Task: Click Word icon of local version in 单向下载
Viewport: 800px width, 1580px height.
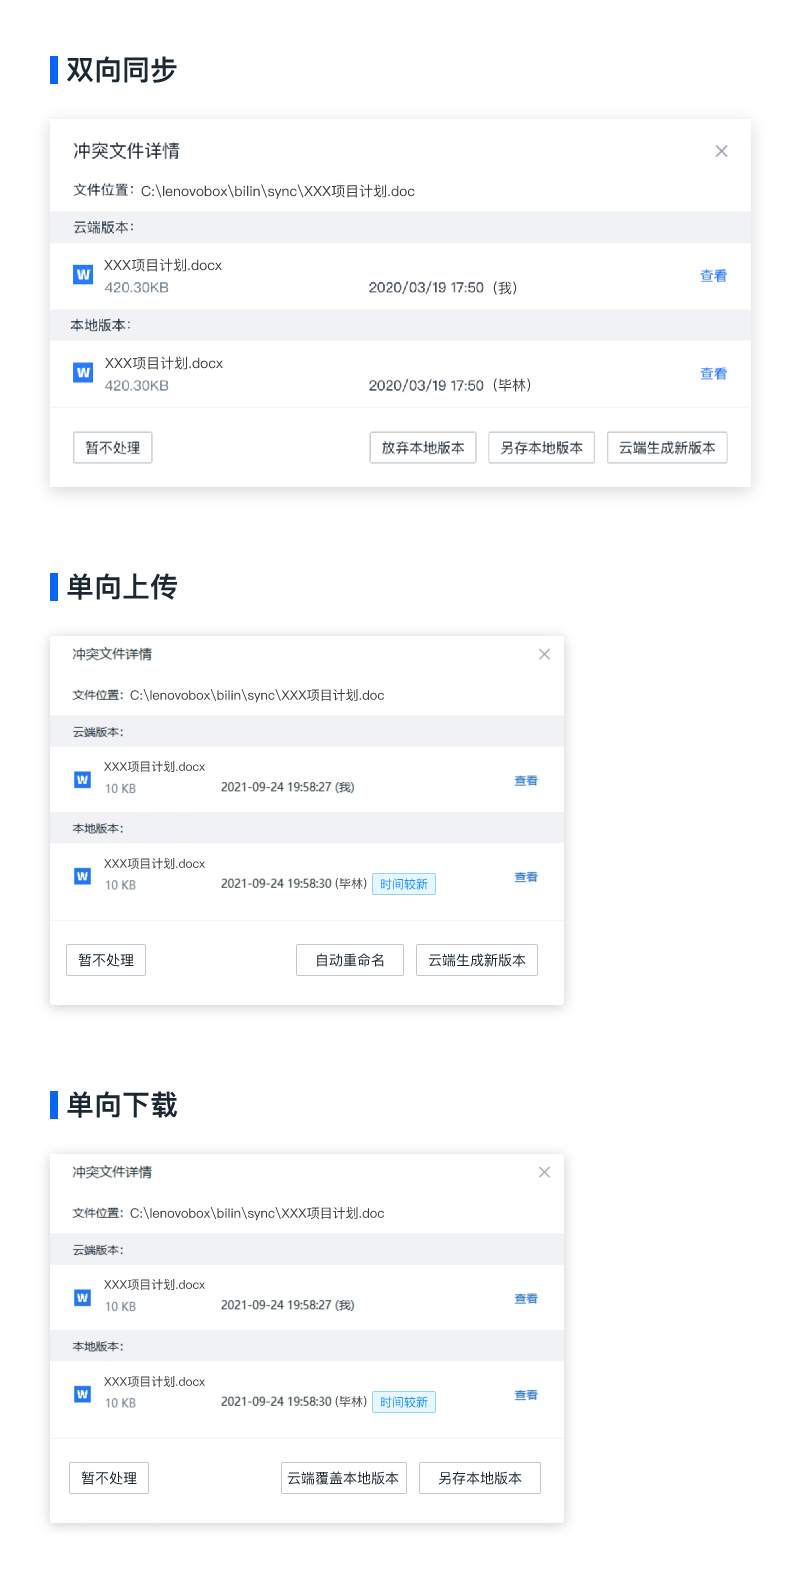Action: (83, 1394)
